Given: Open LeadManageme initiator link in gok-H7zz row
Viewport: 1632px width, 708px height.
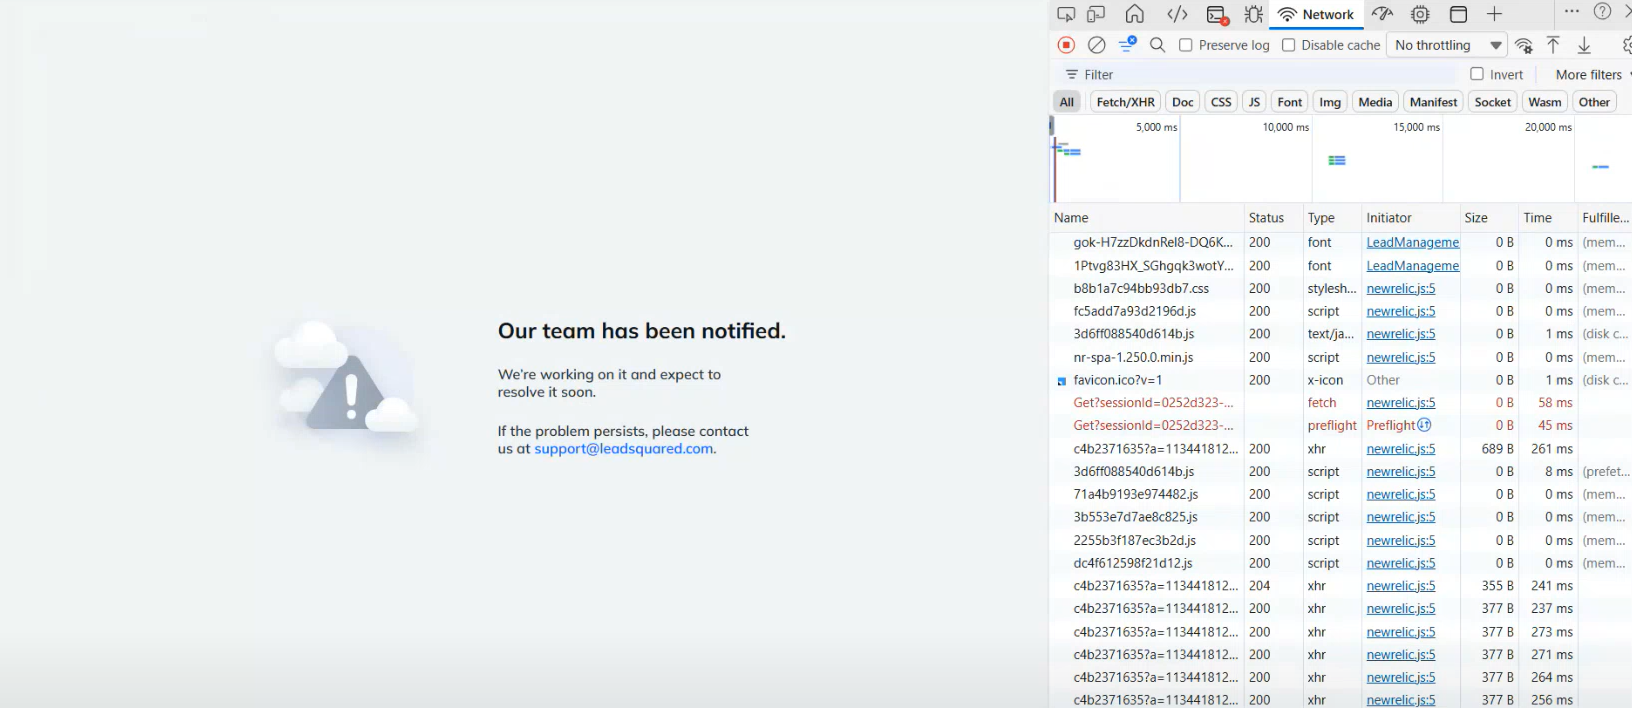Looking at the screenshot, I should (1413, 242).
